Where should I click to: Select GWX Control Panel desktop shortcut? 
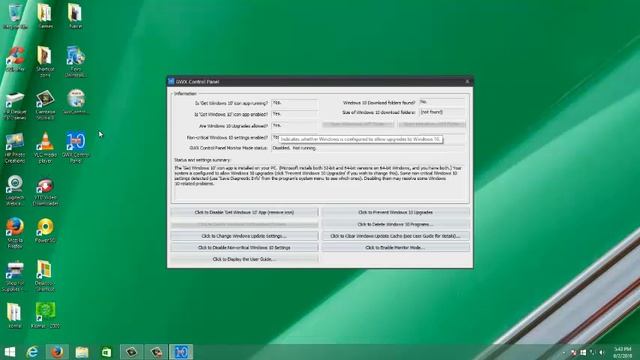[76, 148]
